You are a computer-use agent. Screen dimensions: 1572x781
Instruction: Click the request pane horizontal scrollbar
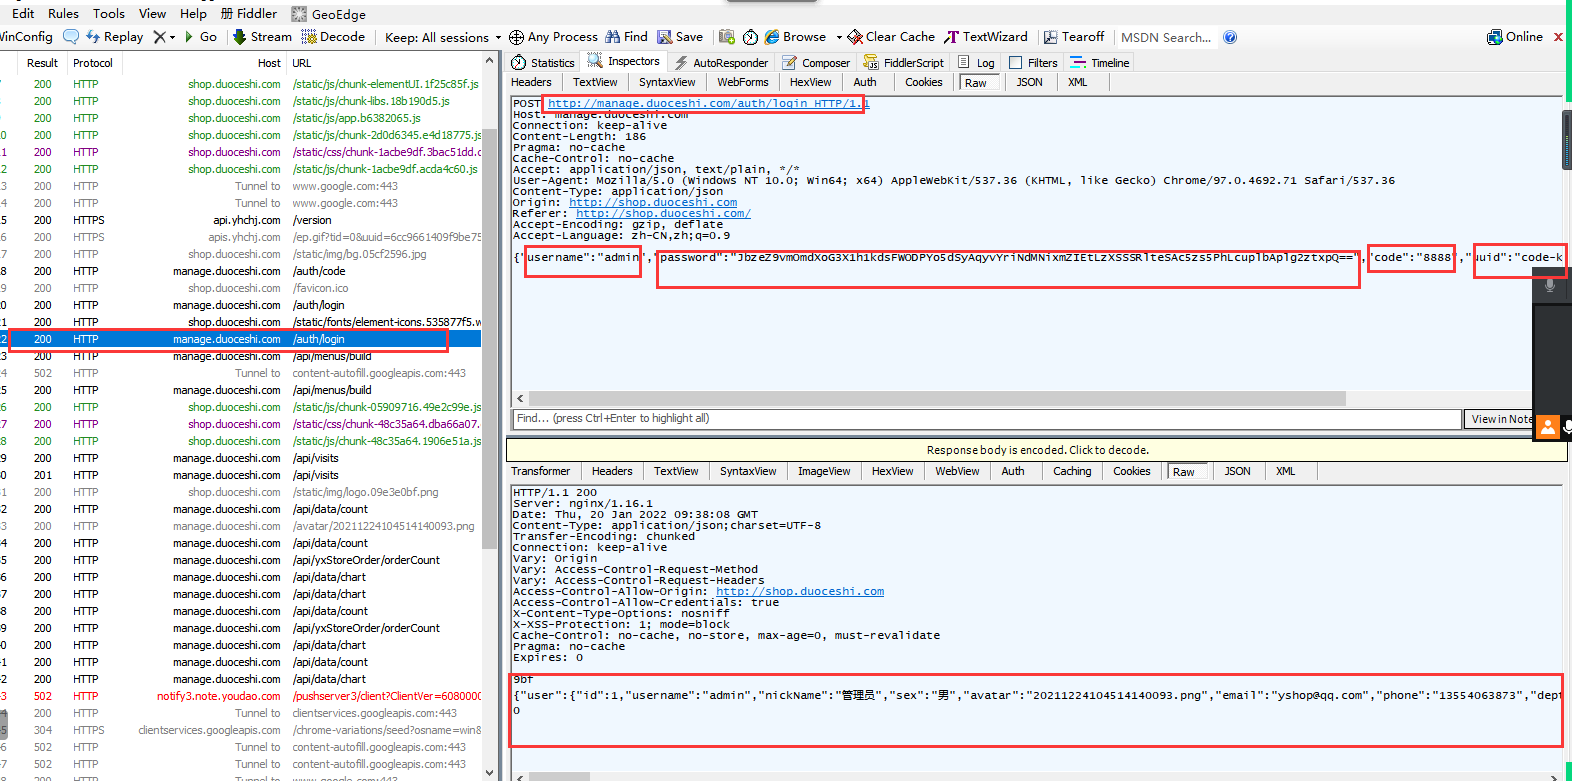(936, 398)
